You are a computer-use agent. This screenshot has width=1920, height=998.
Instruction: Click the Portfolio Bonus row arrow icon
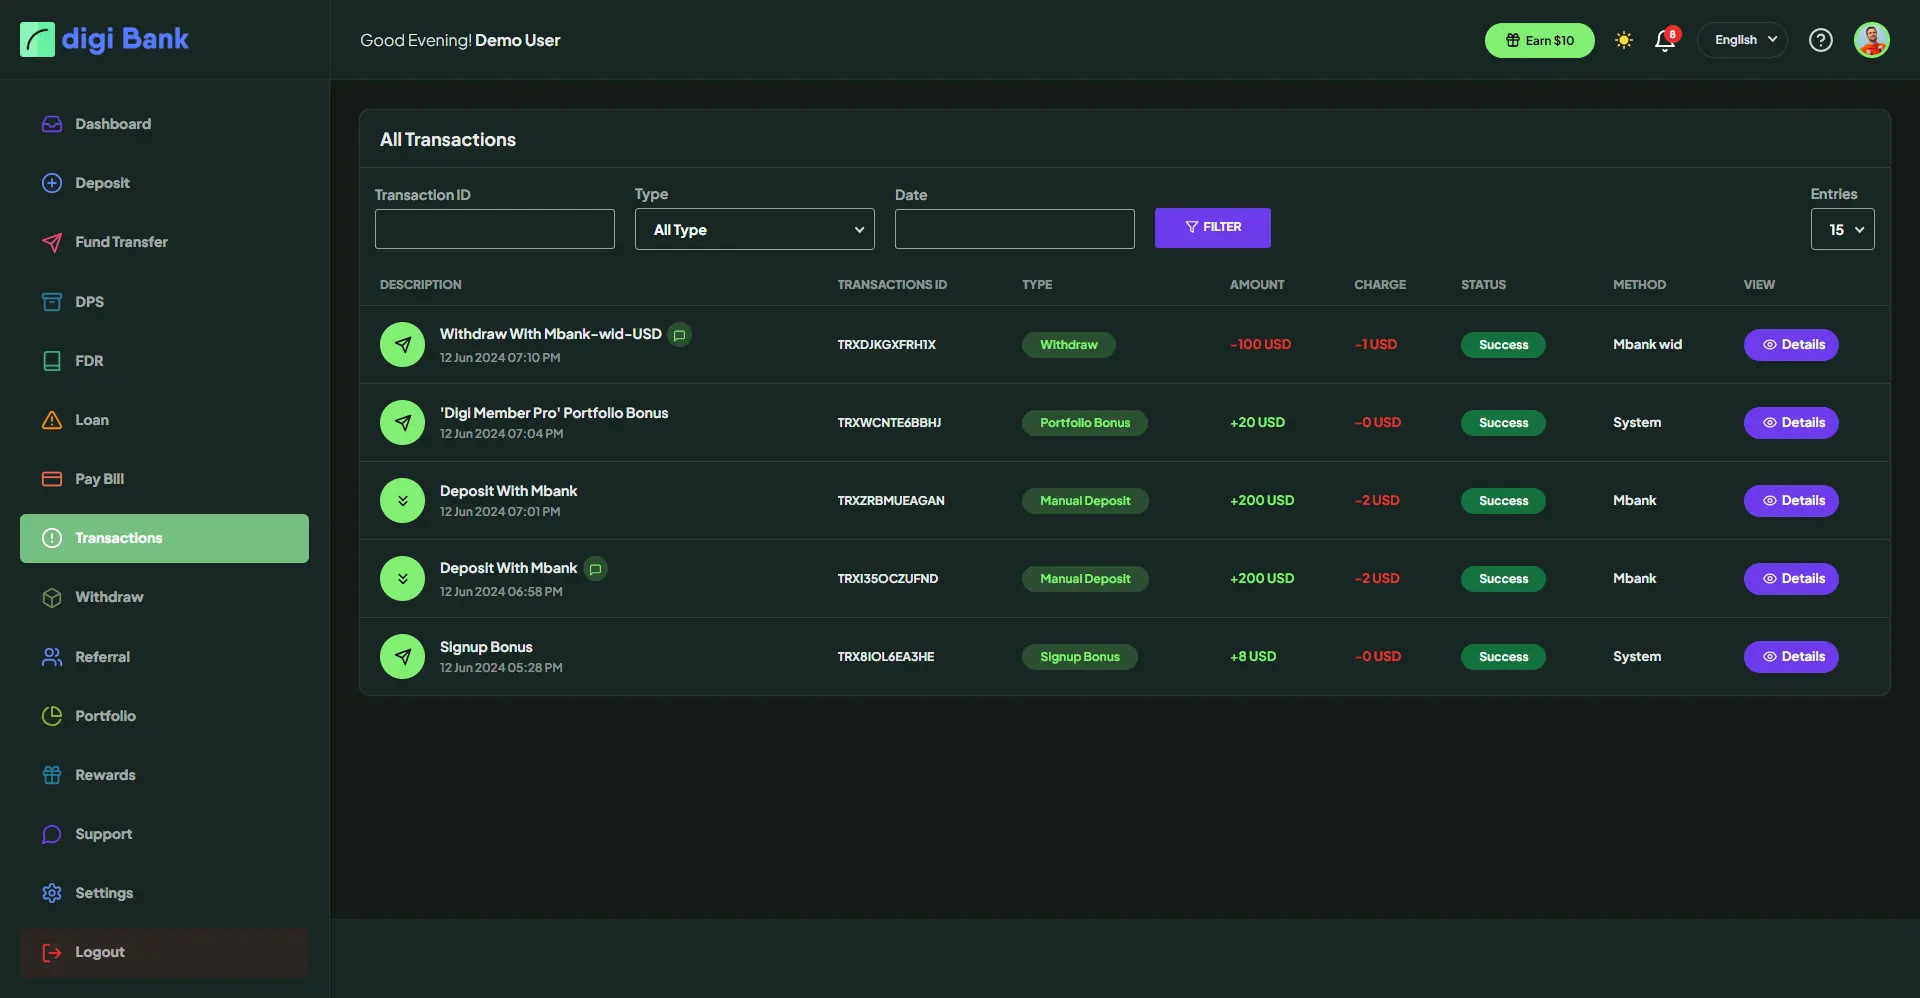coord(402,423)
